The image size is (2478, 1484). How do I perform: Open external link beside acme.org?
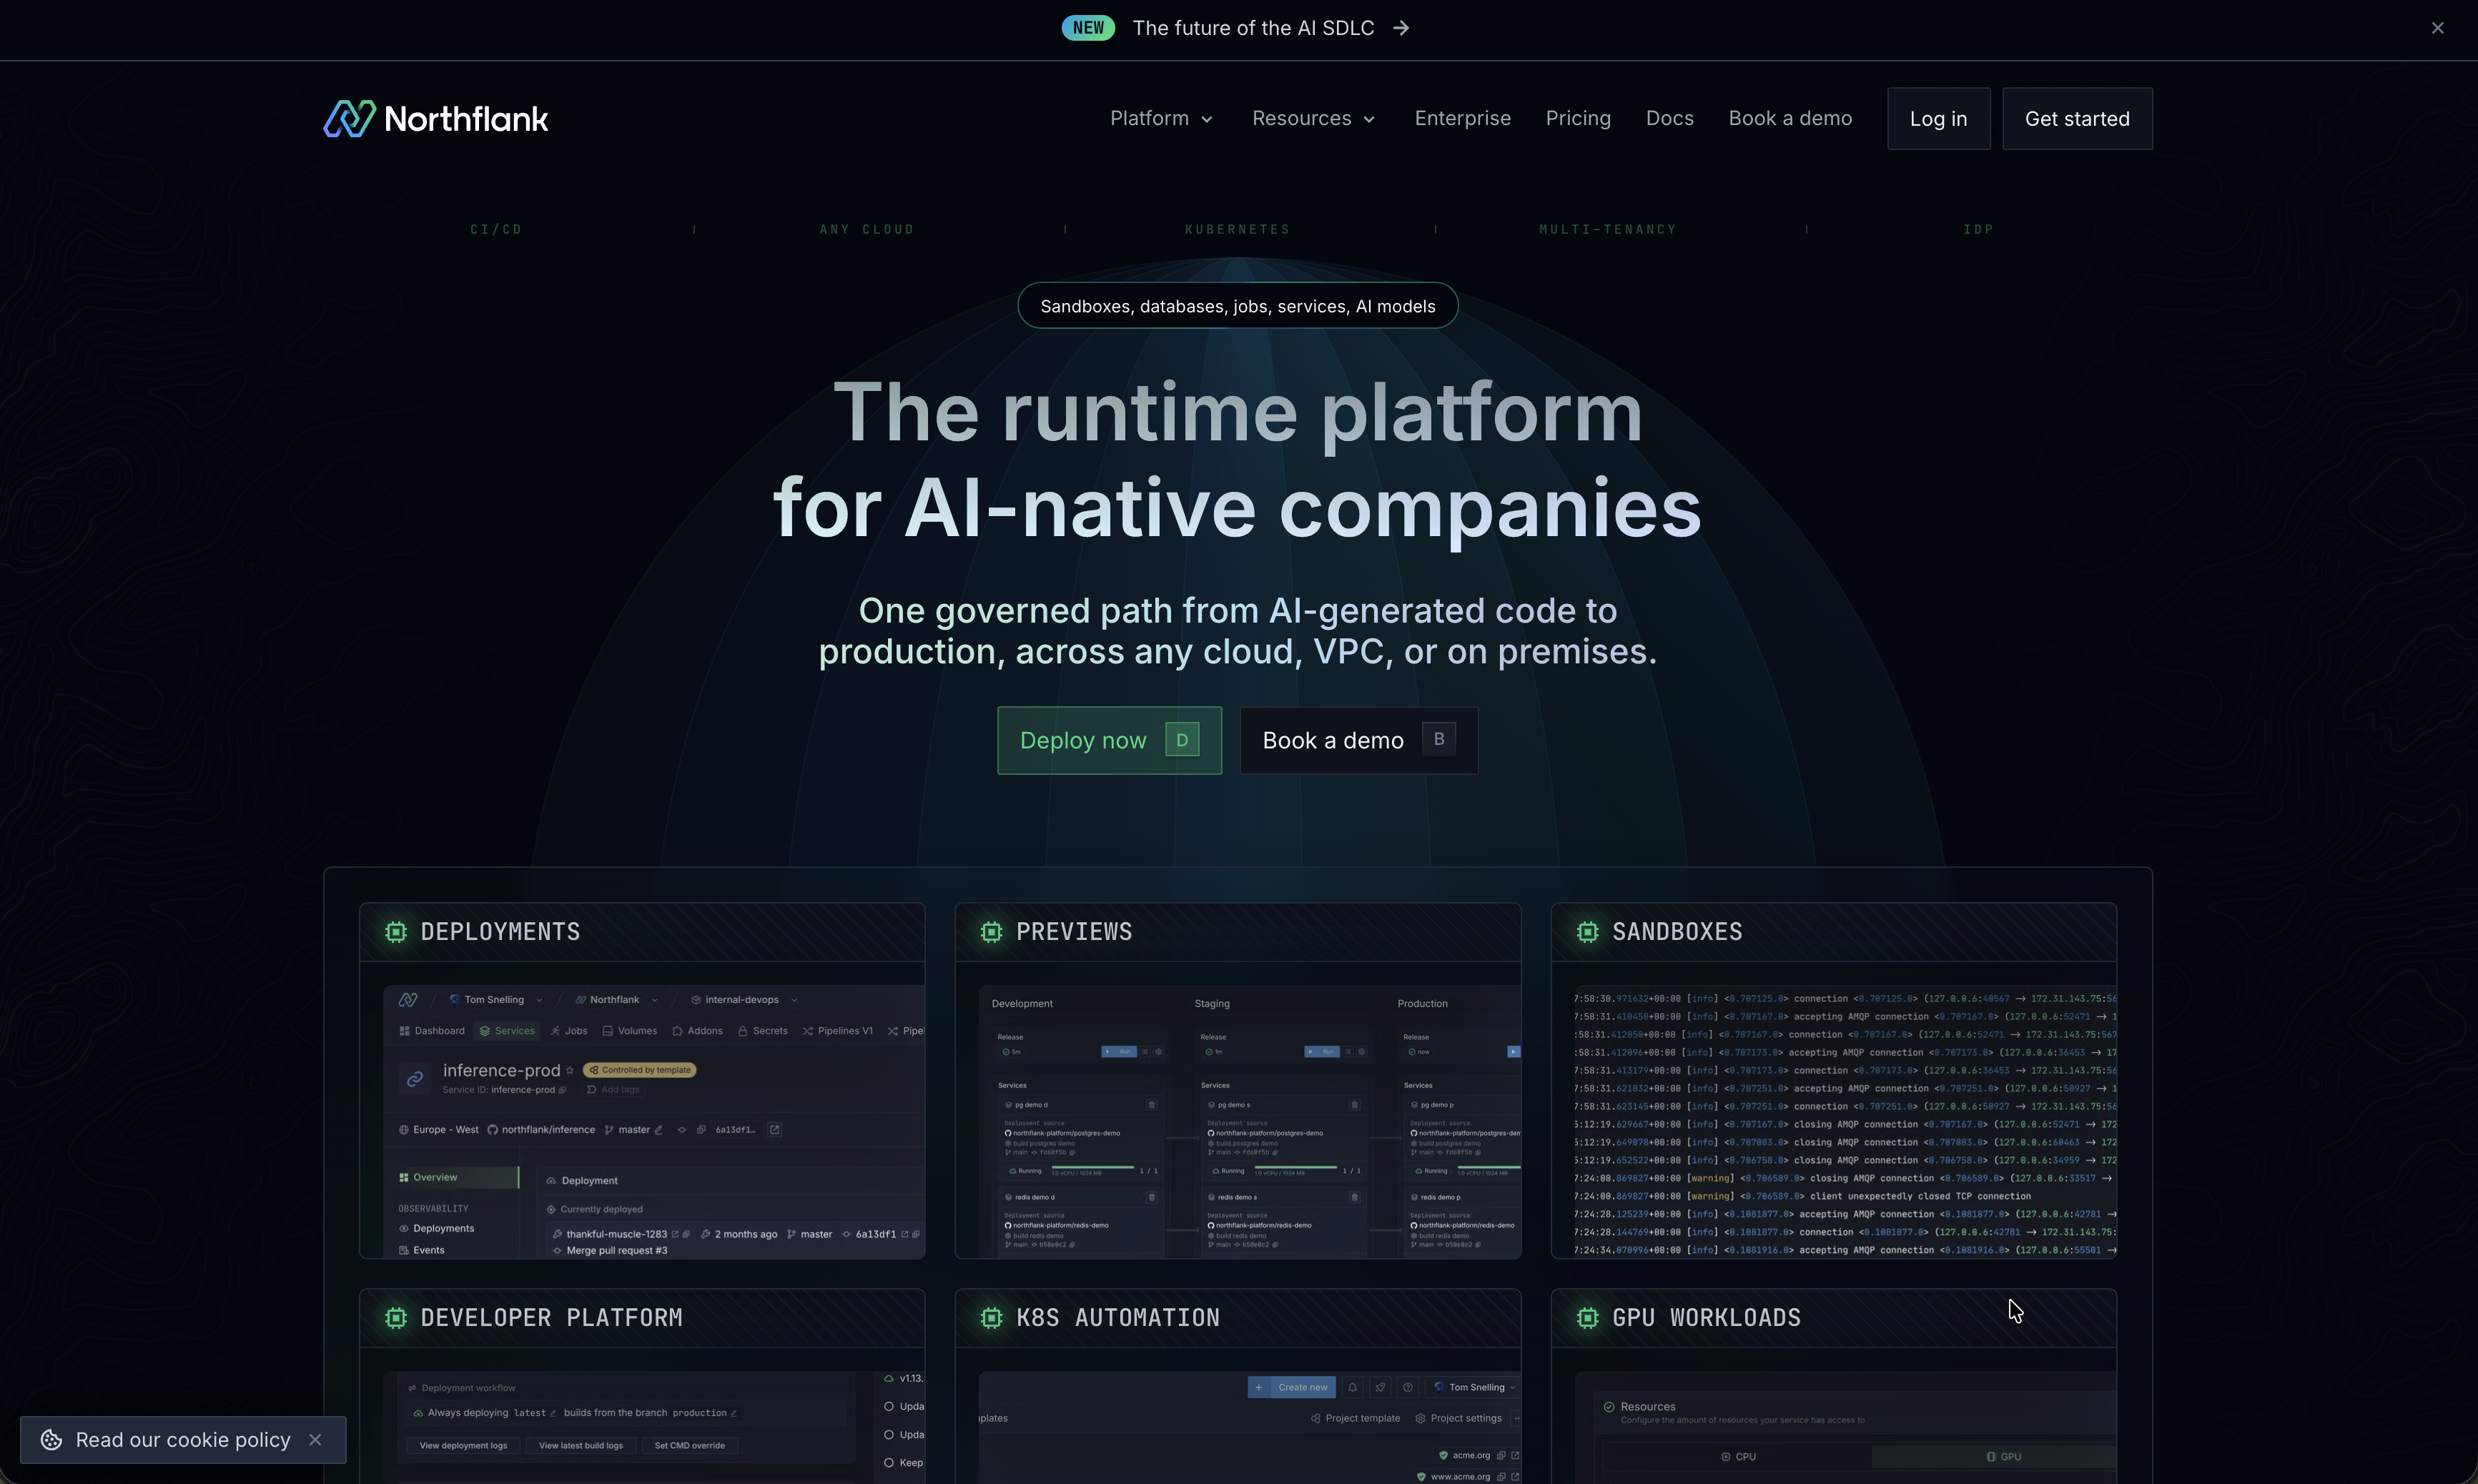click(x=1515, y=1455)
